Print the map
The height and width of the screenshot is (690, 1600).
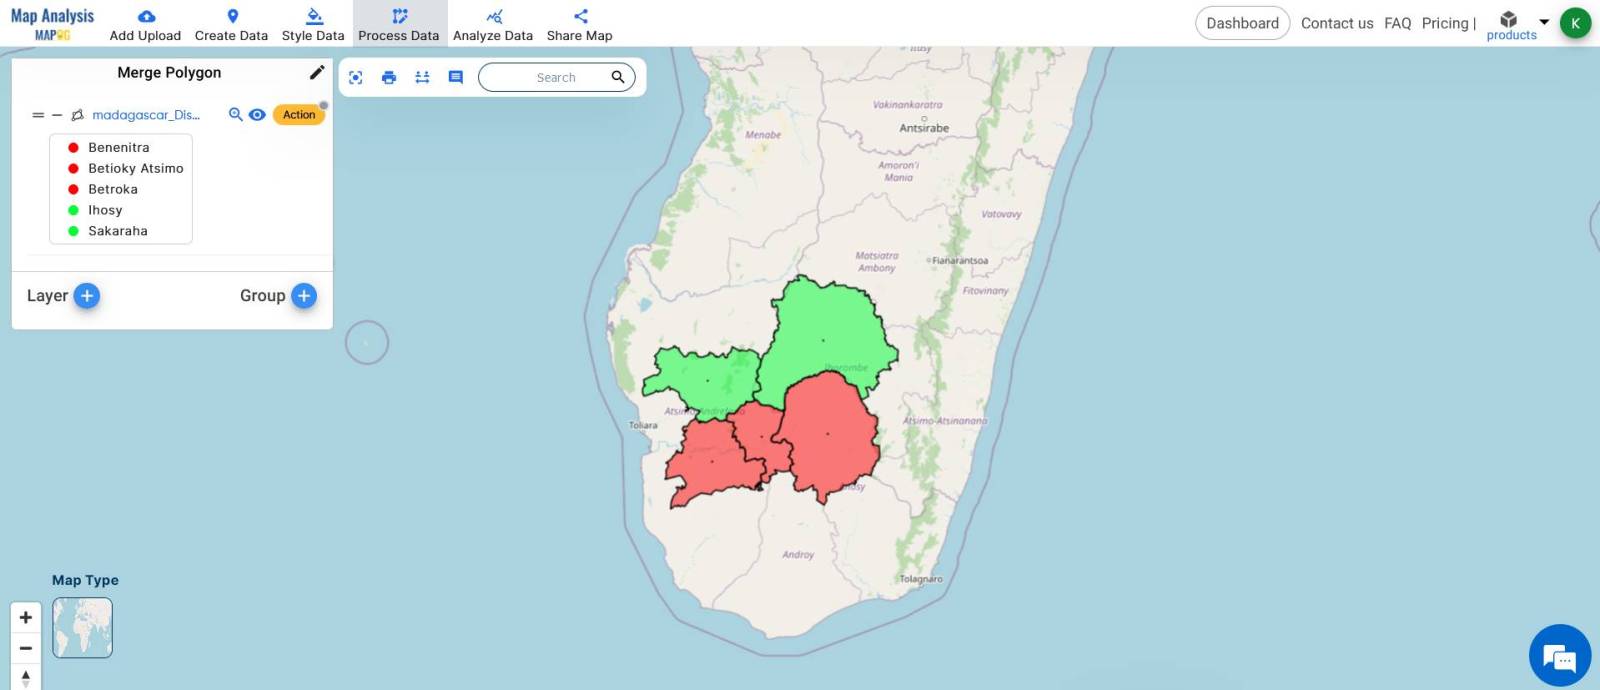389,77
